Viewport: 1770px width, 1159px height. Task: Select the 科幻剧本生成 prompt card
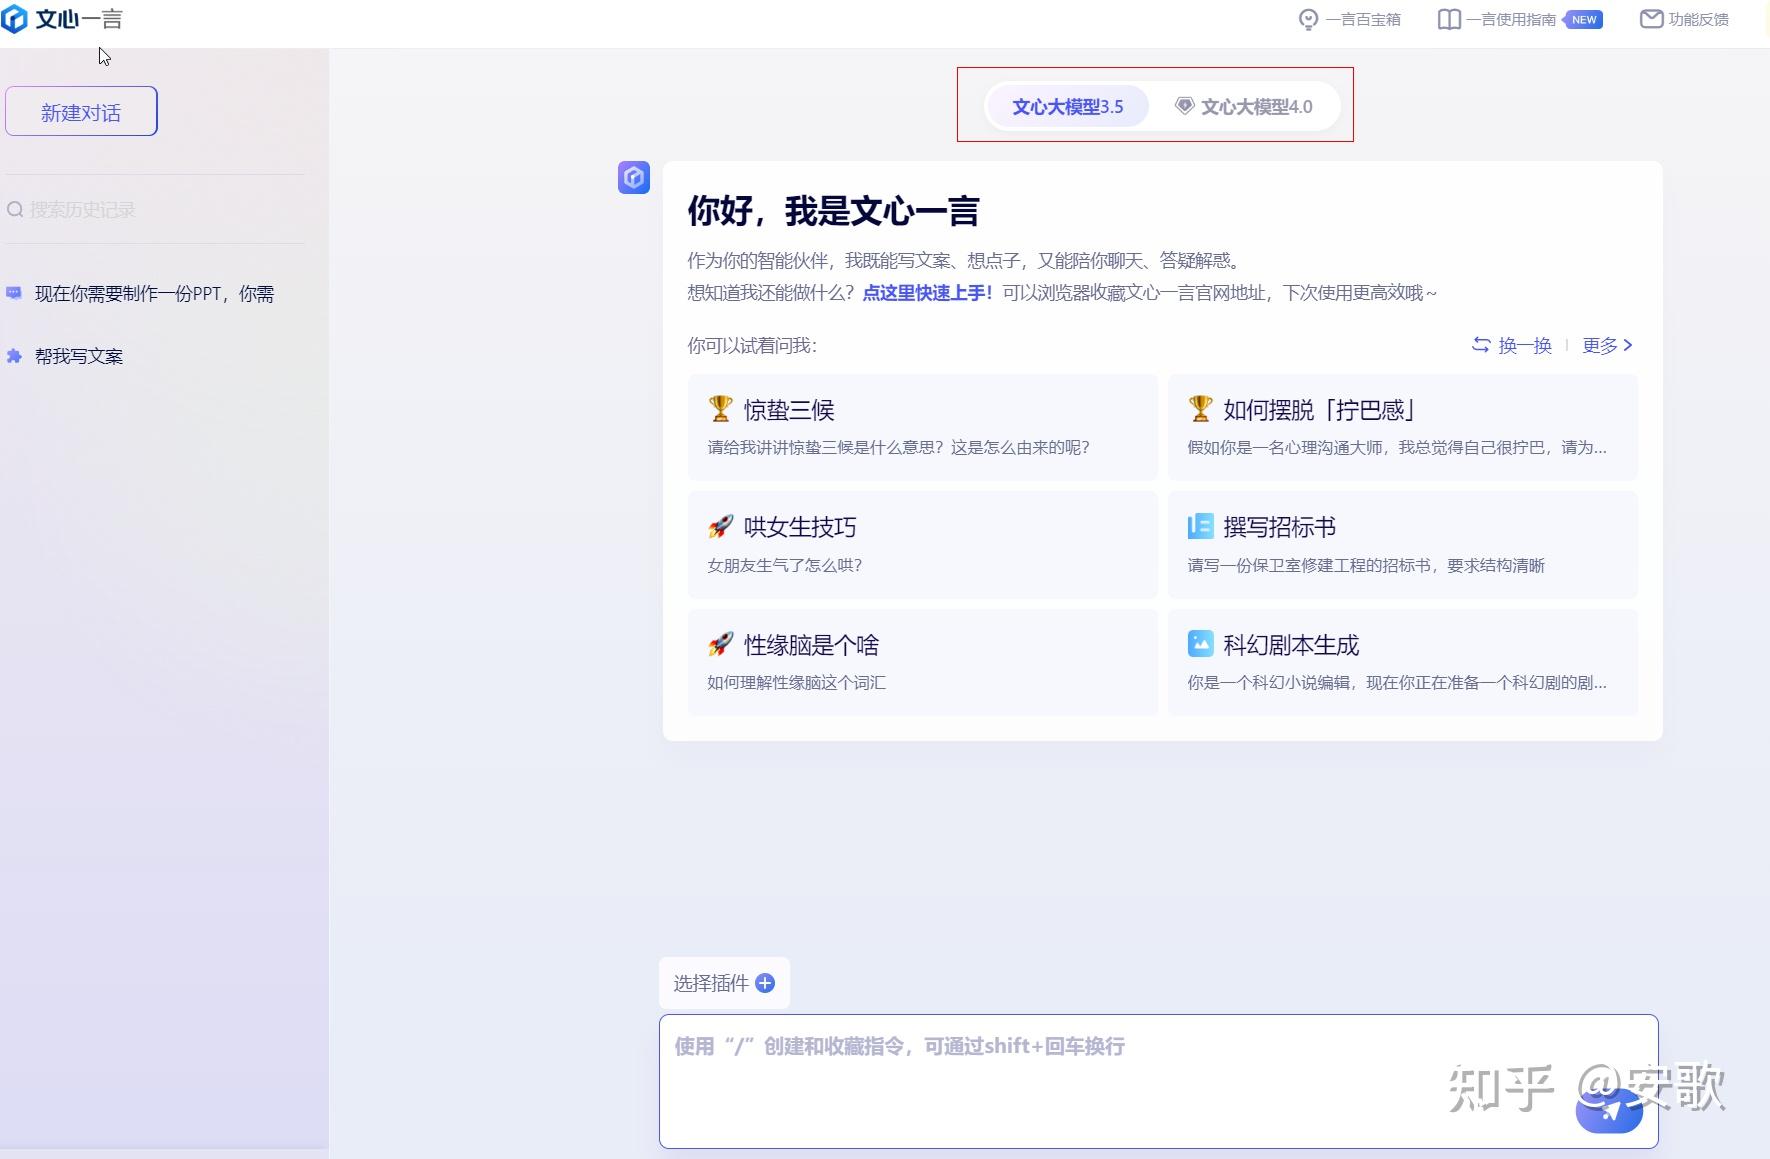click(1402, 662)
